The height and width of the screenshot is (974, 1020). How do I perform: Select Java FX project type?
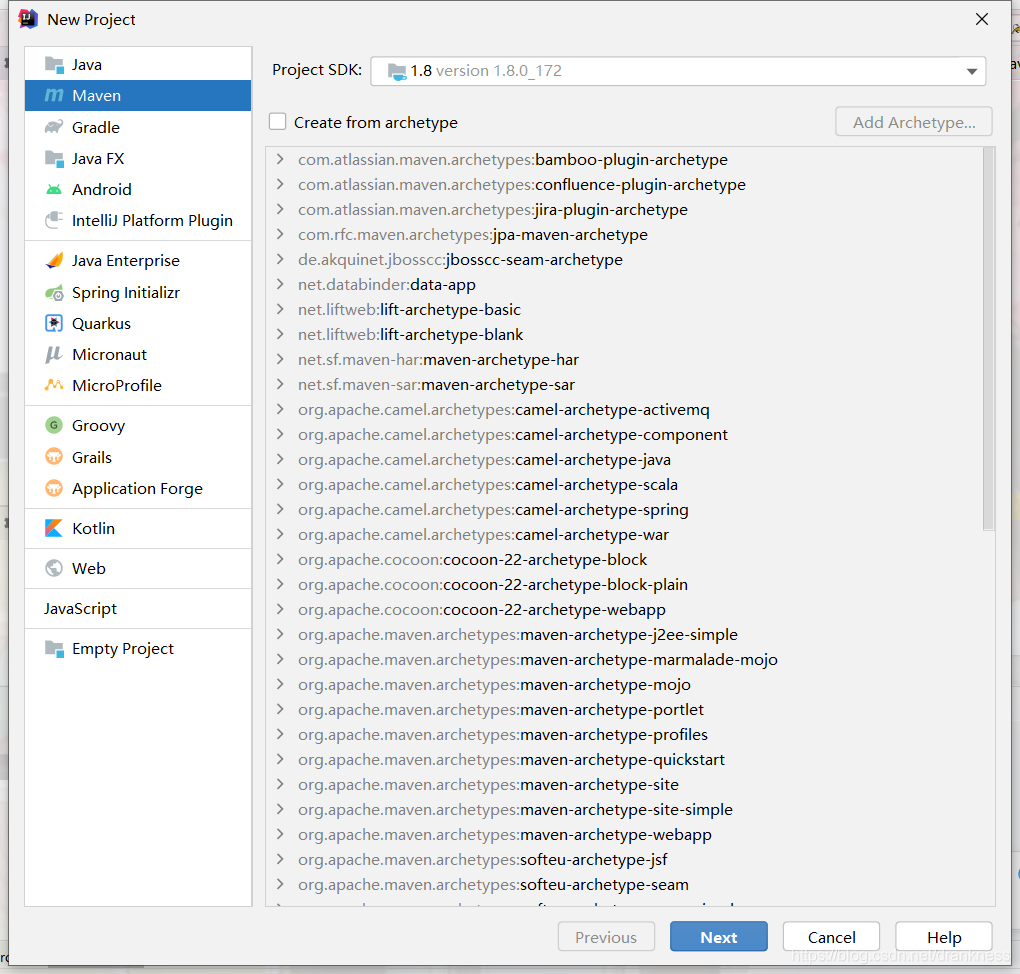click(138, 159)
